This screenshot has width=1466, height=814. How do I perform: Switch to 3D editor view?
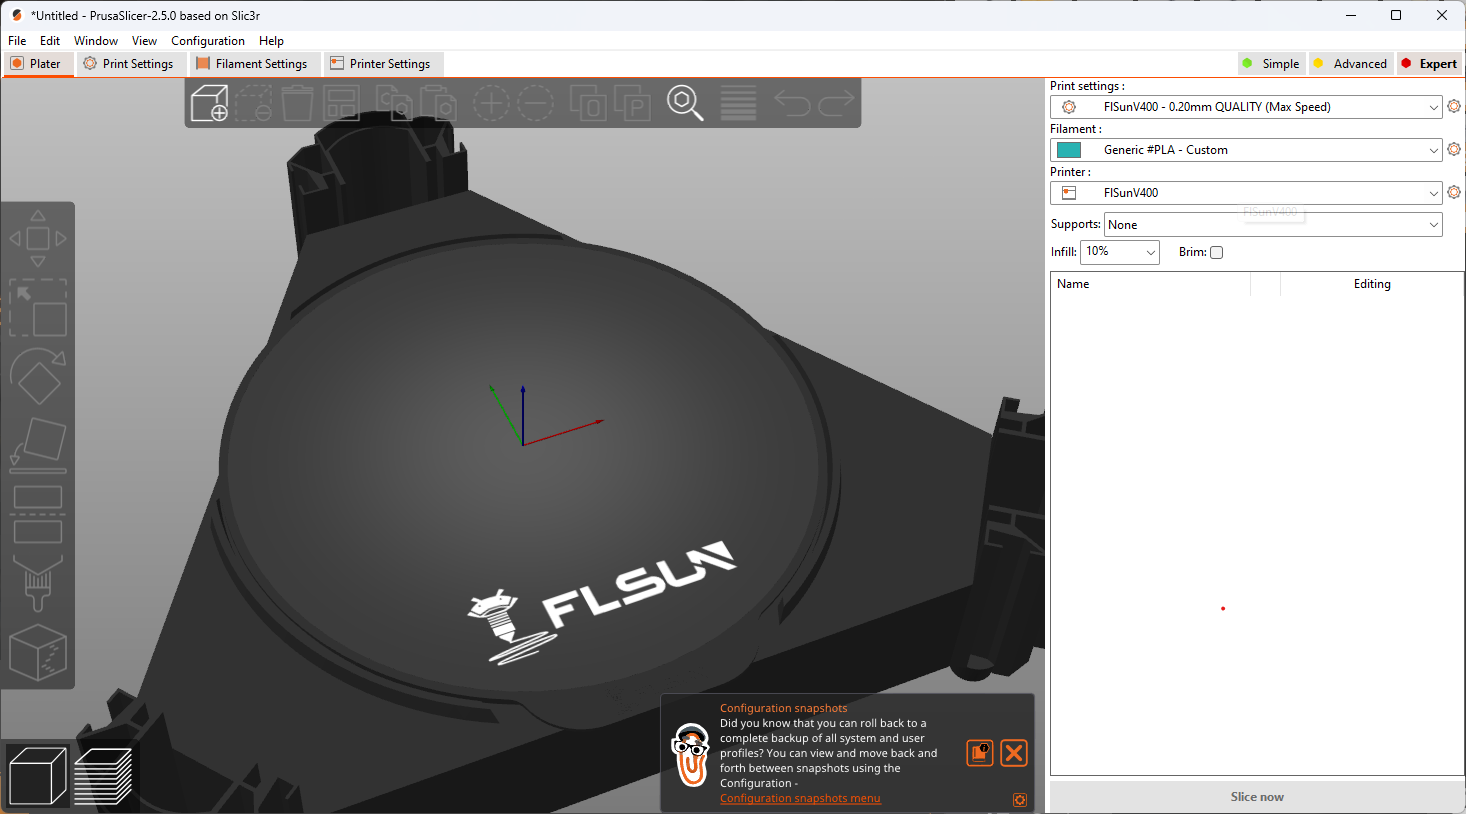[38, 776]
